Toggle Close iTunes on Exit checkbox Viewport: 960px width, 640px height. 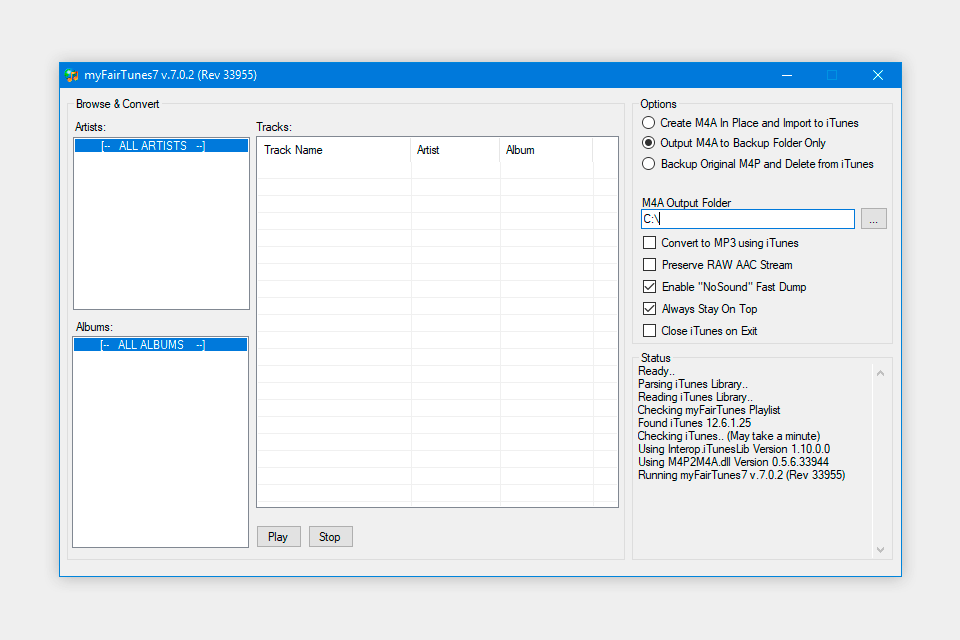(650, 331)
